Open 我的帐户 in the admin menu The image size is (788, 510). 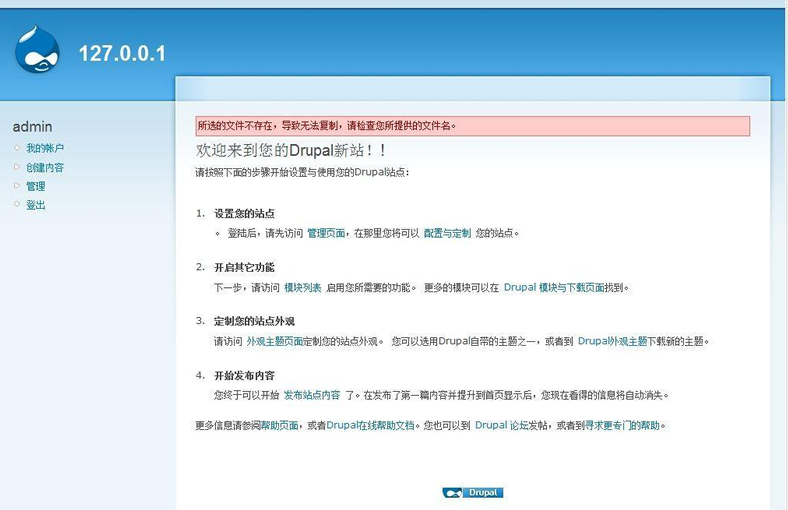coord(45,148)
